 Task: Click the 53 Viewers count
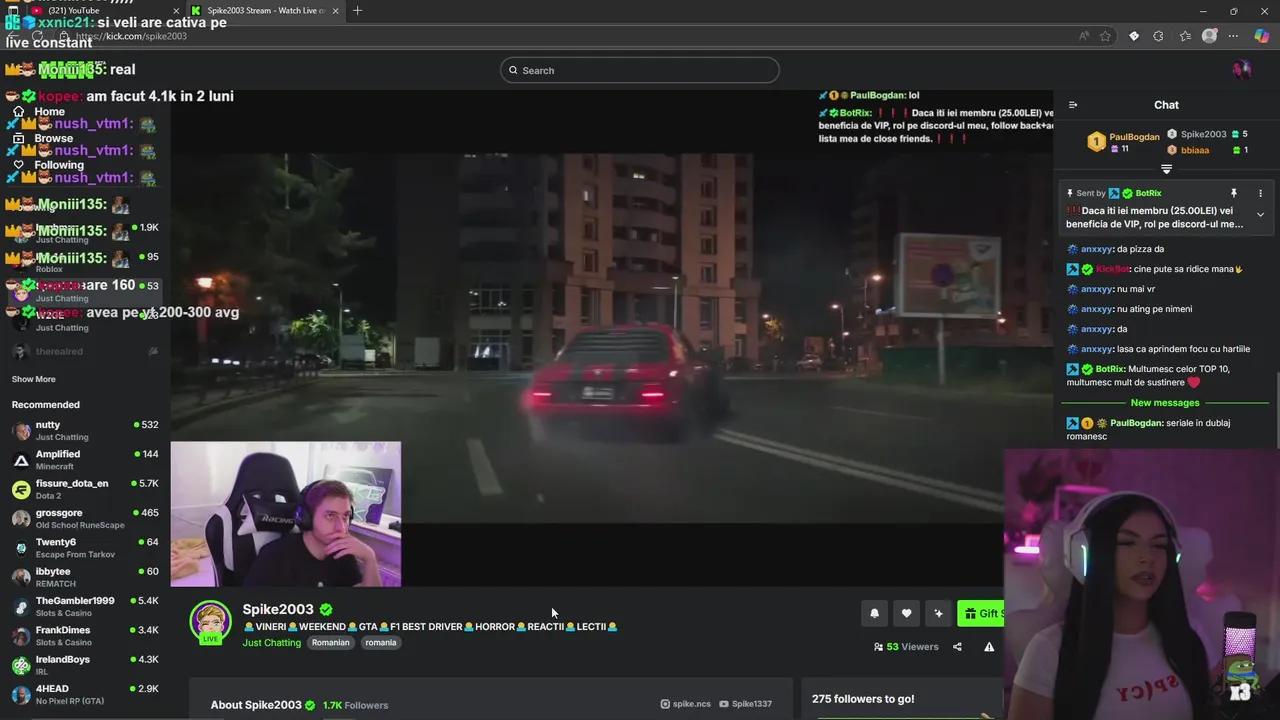click(x=906, y=647)
